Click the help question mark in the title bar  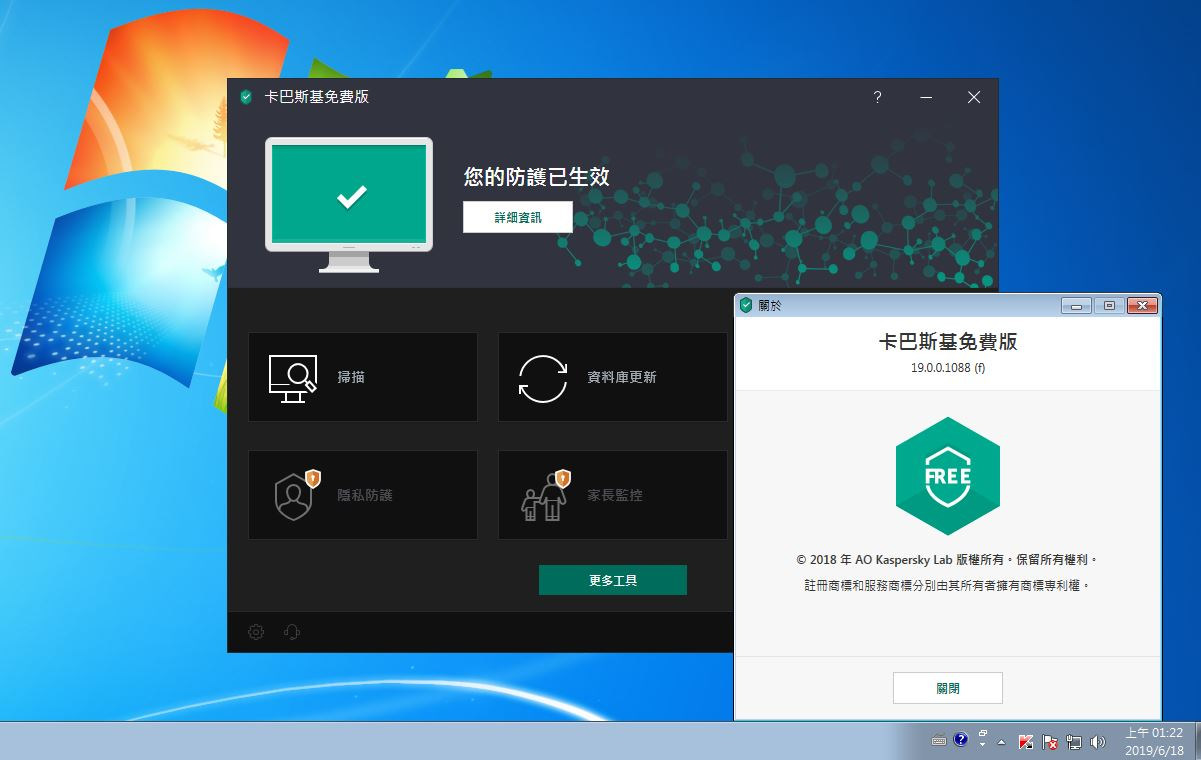[877, 97]
